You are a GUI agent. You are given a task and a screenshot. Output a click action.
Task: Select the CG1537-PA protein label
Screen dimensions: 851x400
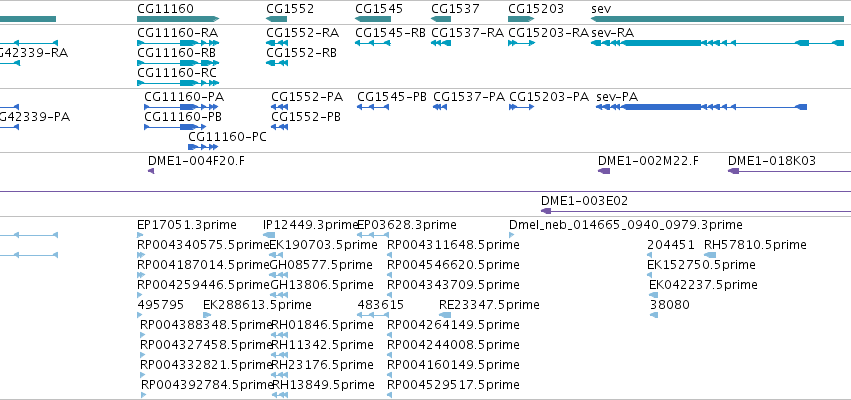469,97
